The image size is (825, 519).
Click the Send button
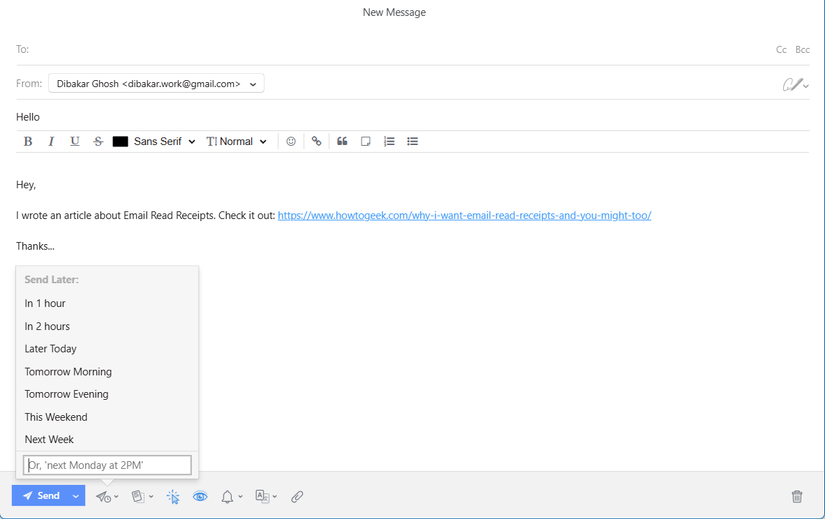pos(41,495)
